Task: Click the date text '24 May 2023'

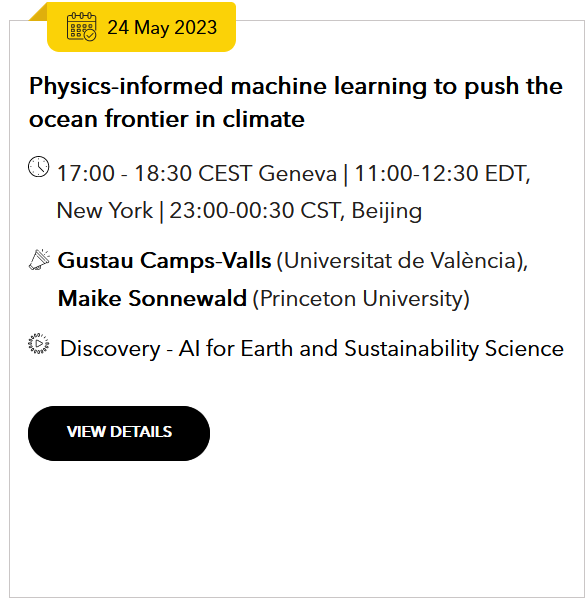Action: pyautogui.click(x=162, y=28)
